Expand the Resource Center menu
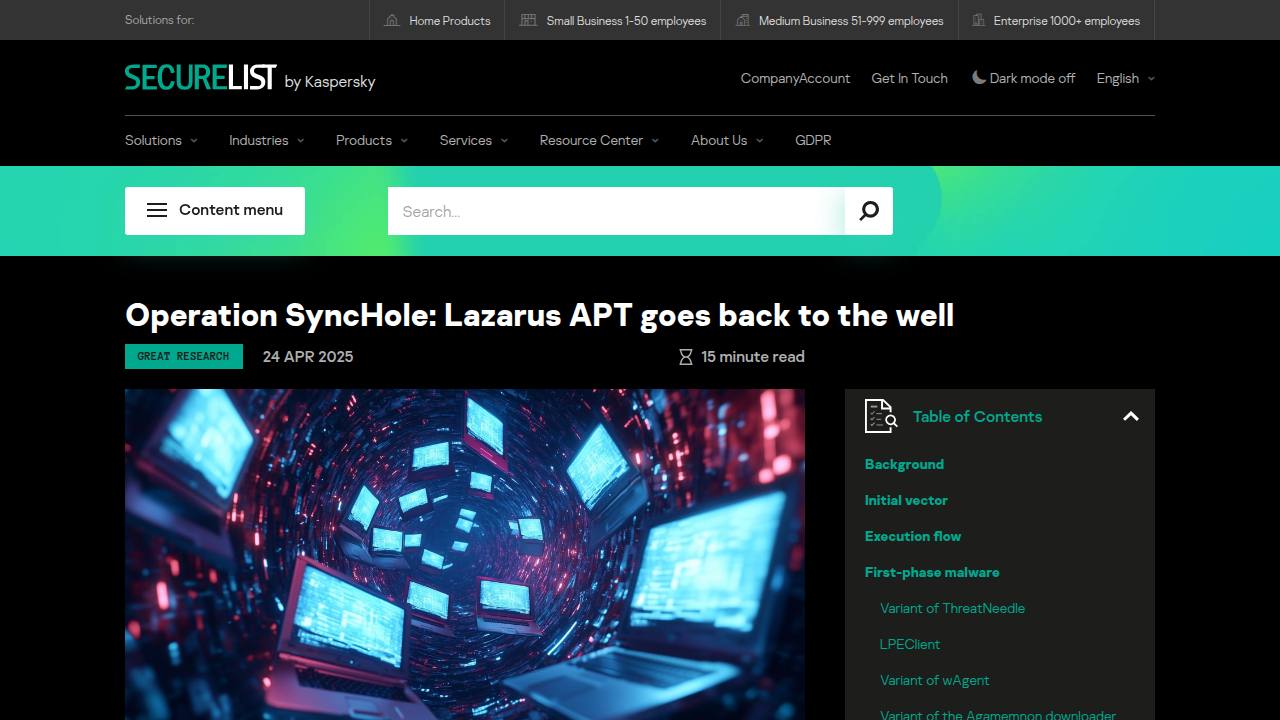 (599, 140)
